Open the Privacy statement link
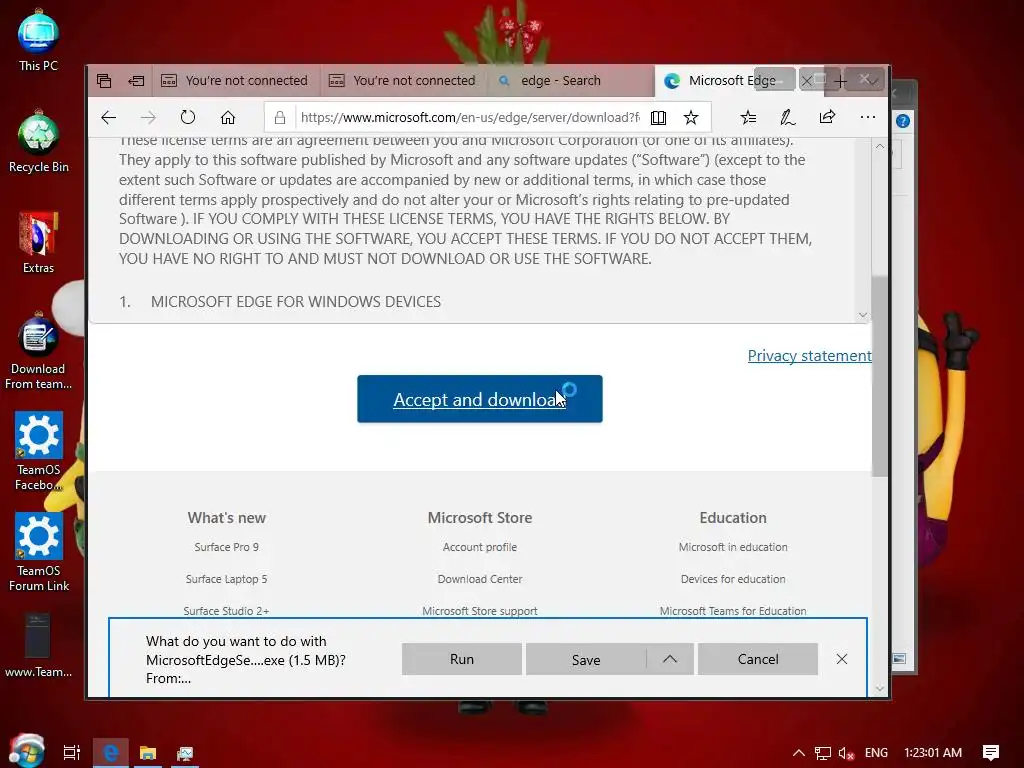 pyautogui.click(x=809, y=355)
